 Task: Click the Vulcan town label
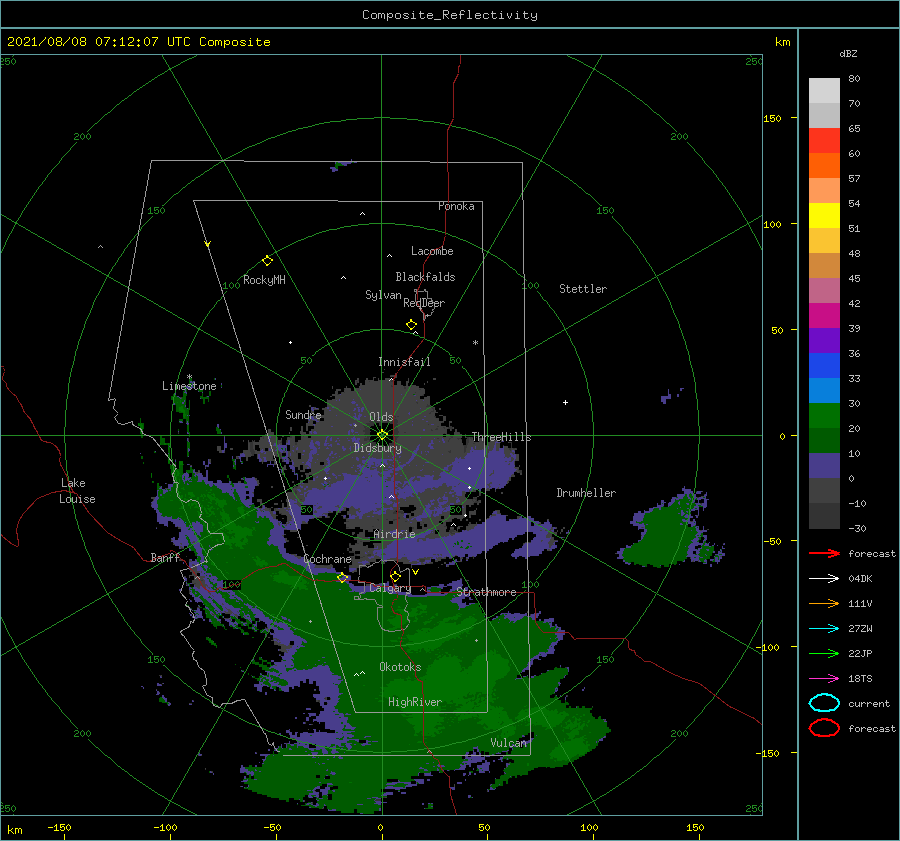point(508,743)
